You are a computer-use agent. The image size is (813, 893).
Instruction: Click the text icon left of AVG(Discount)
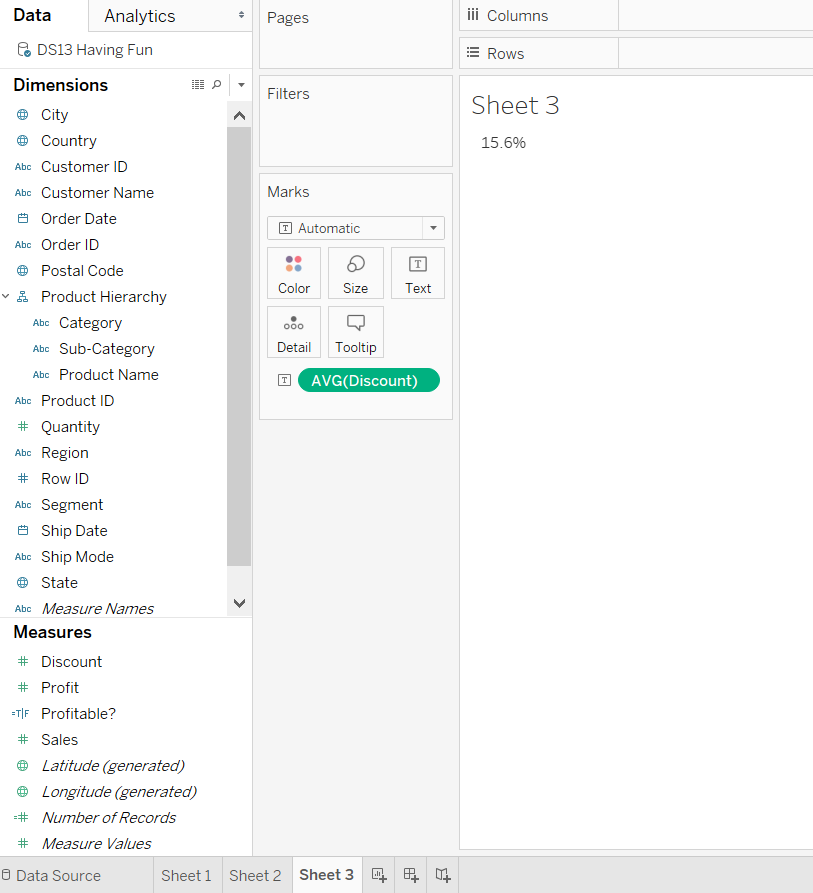coord(284,380)
